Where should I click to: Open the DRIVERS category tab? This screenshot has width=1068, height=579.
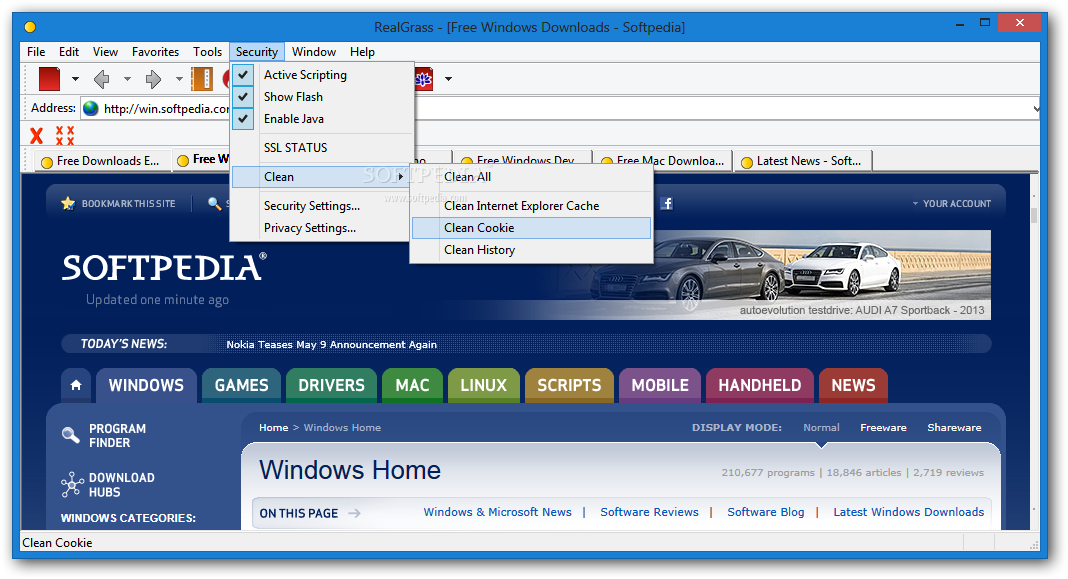click(x=332, y=386)
